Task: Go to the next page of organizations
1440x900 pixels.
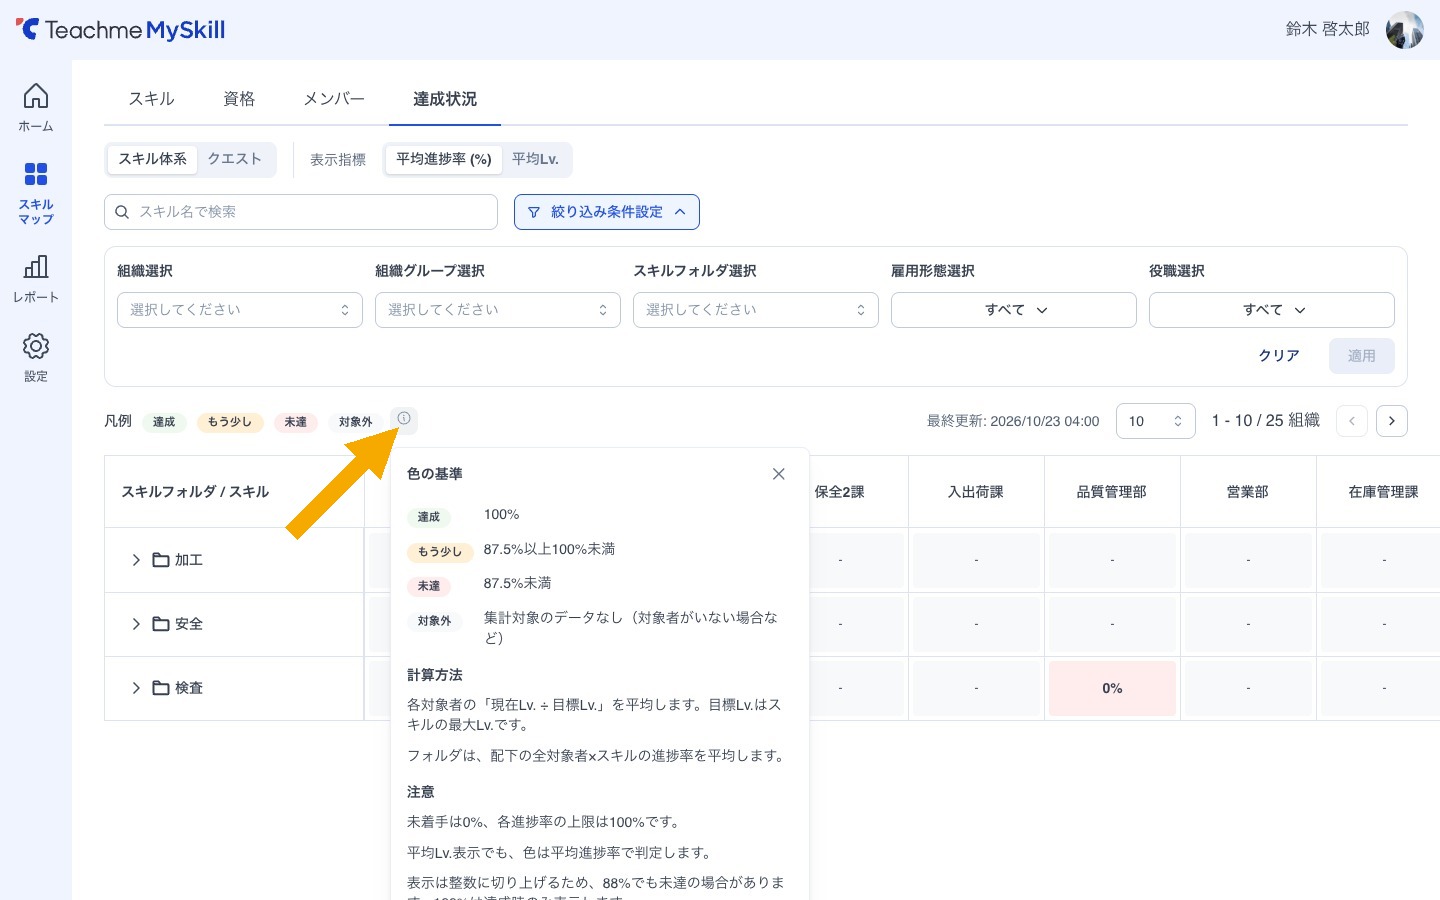Action: (1392, 421)
